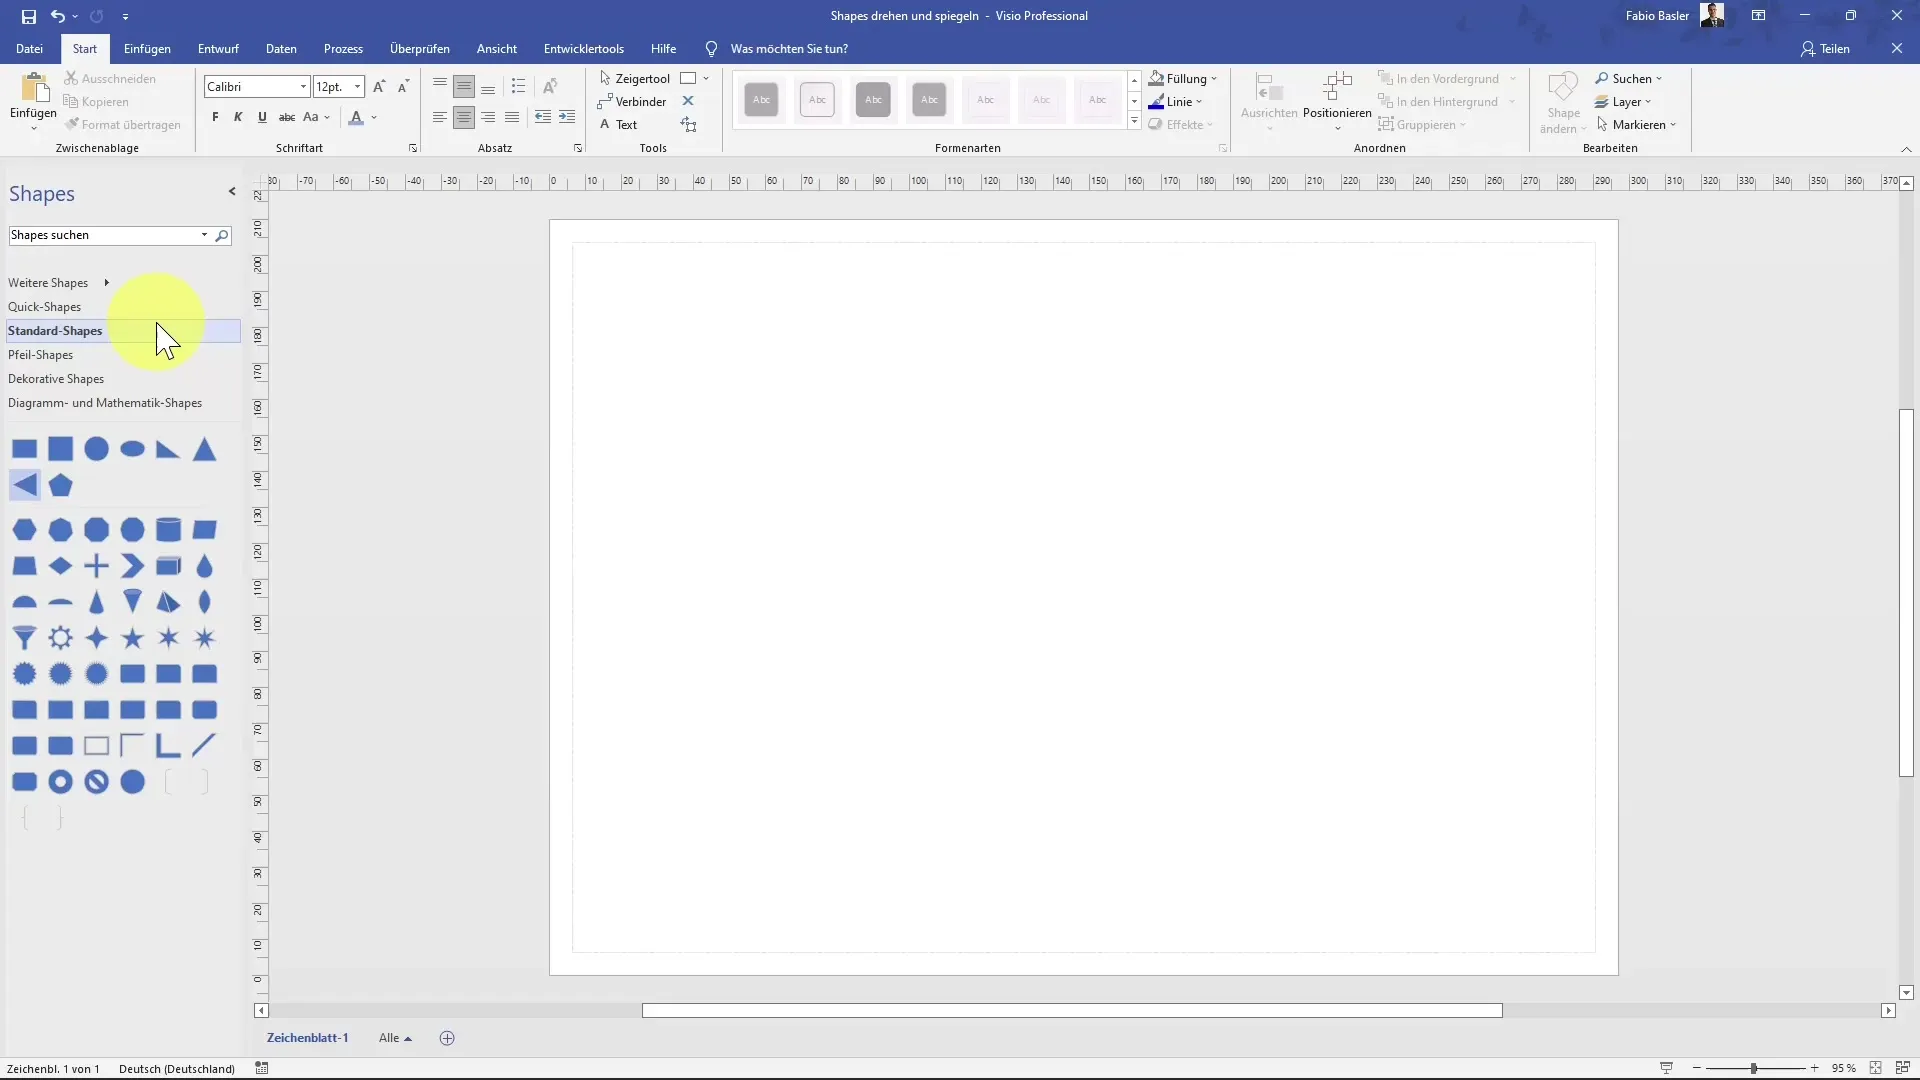1920x1080 pixels.
Task: Toggle bullet list formatting
Action: coord(518,86)
